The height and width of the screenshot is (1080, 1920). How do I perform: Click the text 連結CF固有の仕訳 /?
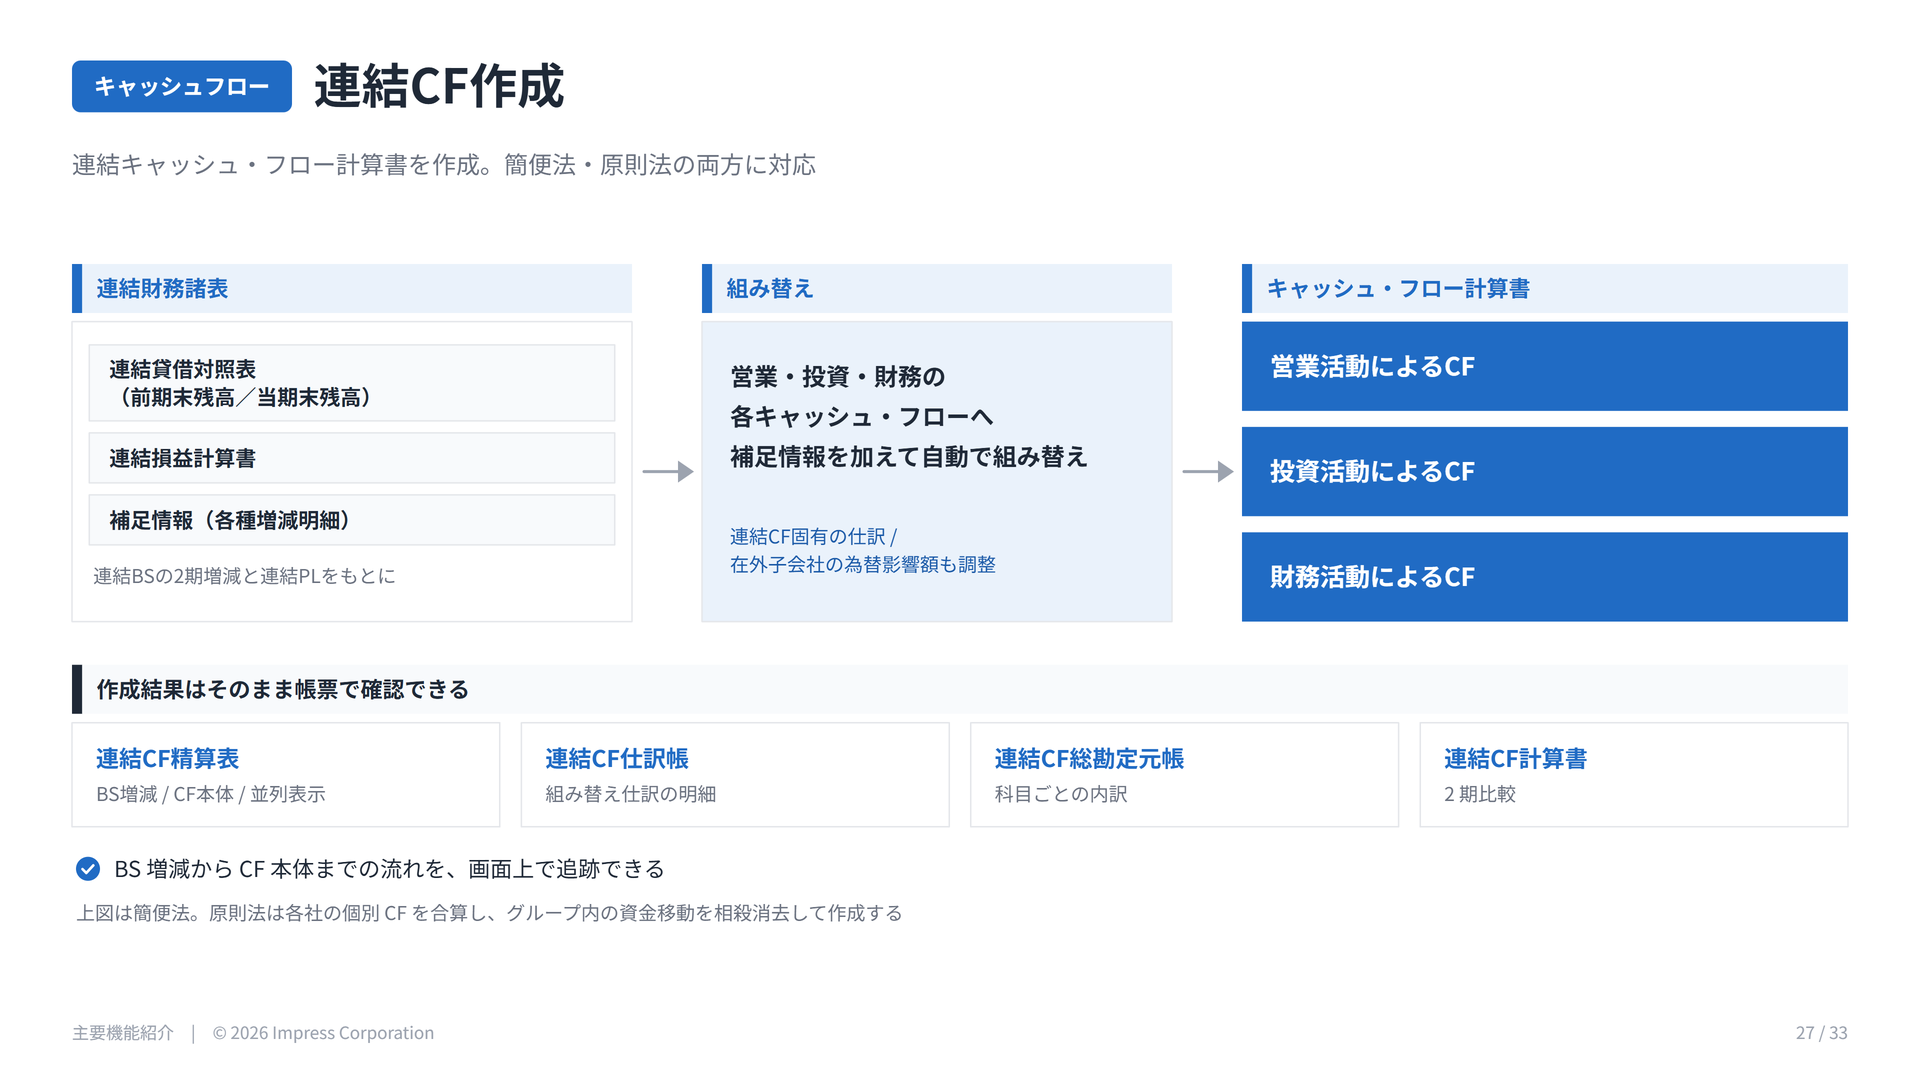coord(813,537)
